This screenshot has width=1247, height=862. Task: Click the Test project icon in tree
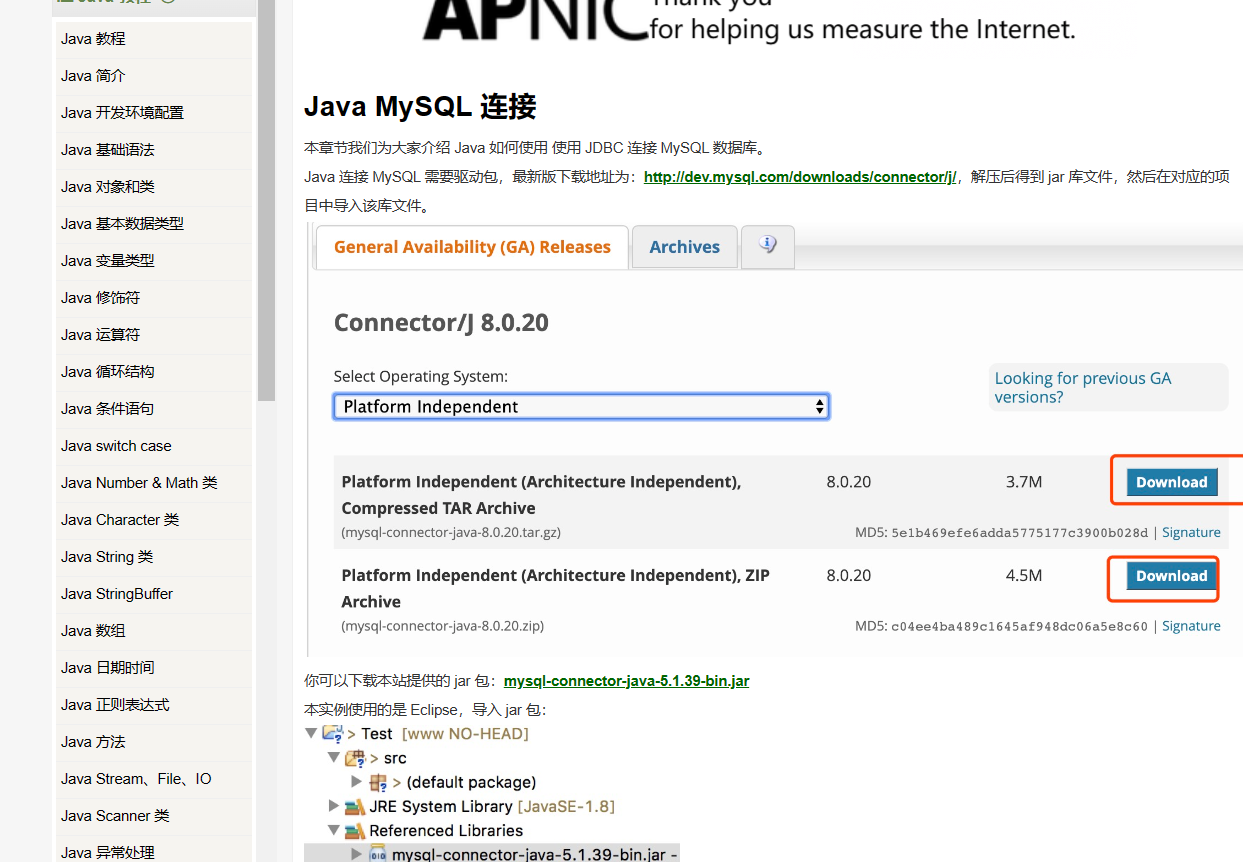[333, 734]
